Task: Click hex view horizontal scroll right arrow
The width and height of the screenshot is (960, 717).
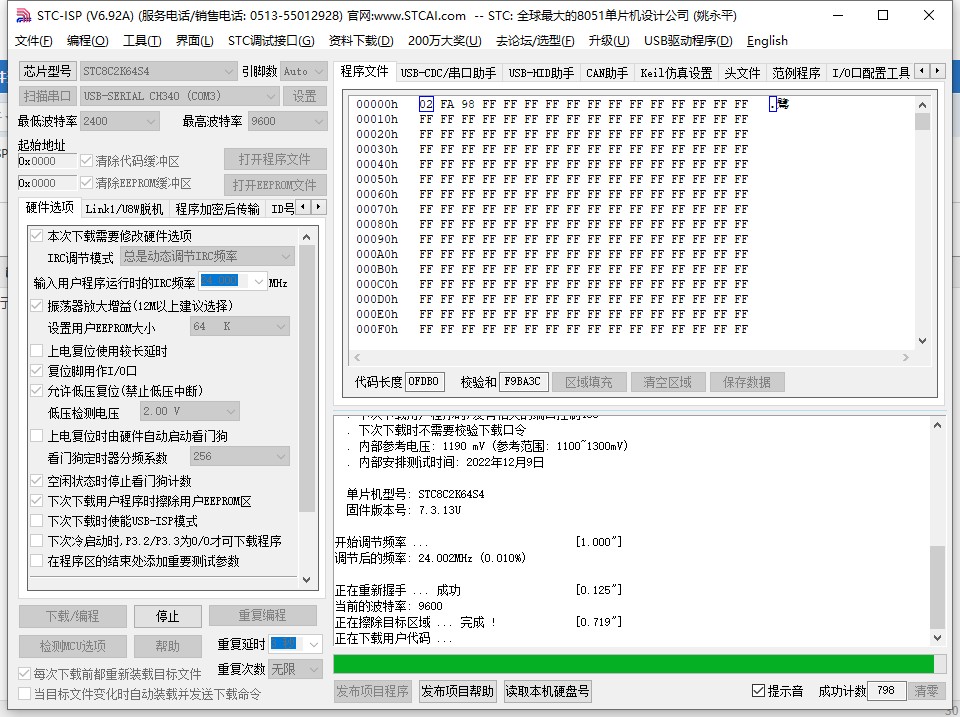Action: coord(906,358)
